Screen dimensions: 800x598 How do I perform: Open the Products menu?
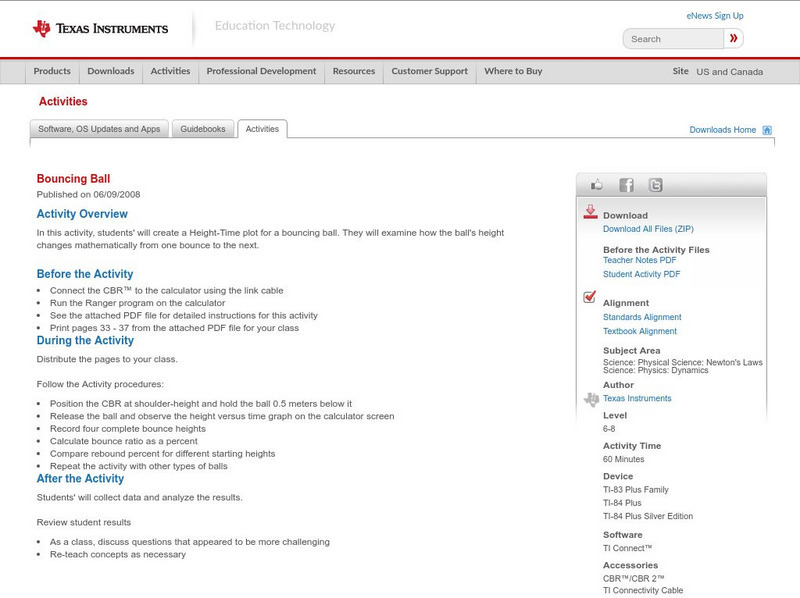tap(52, 71)
